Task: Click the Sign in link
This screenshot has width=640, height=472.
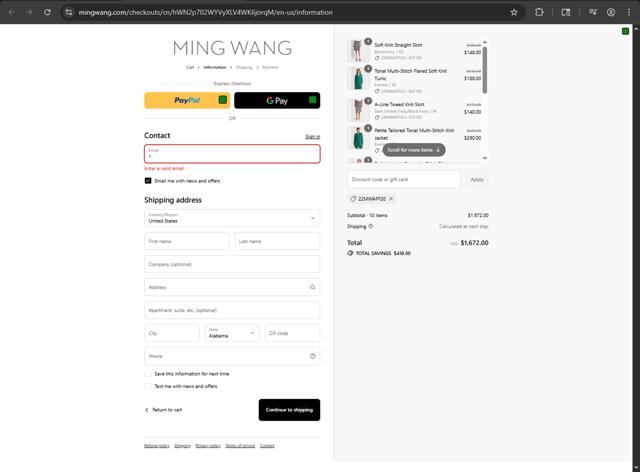Action: point(313,136)
